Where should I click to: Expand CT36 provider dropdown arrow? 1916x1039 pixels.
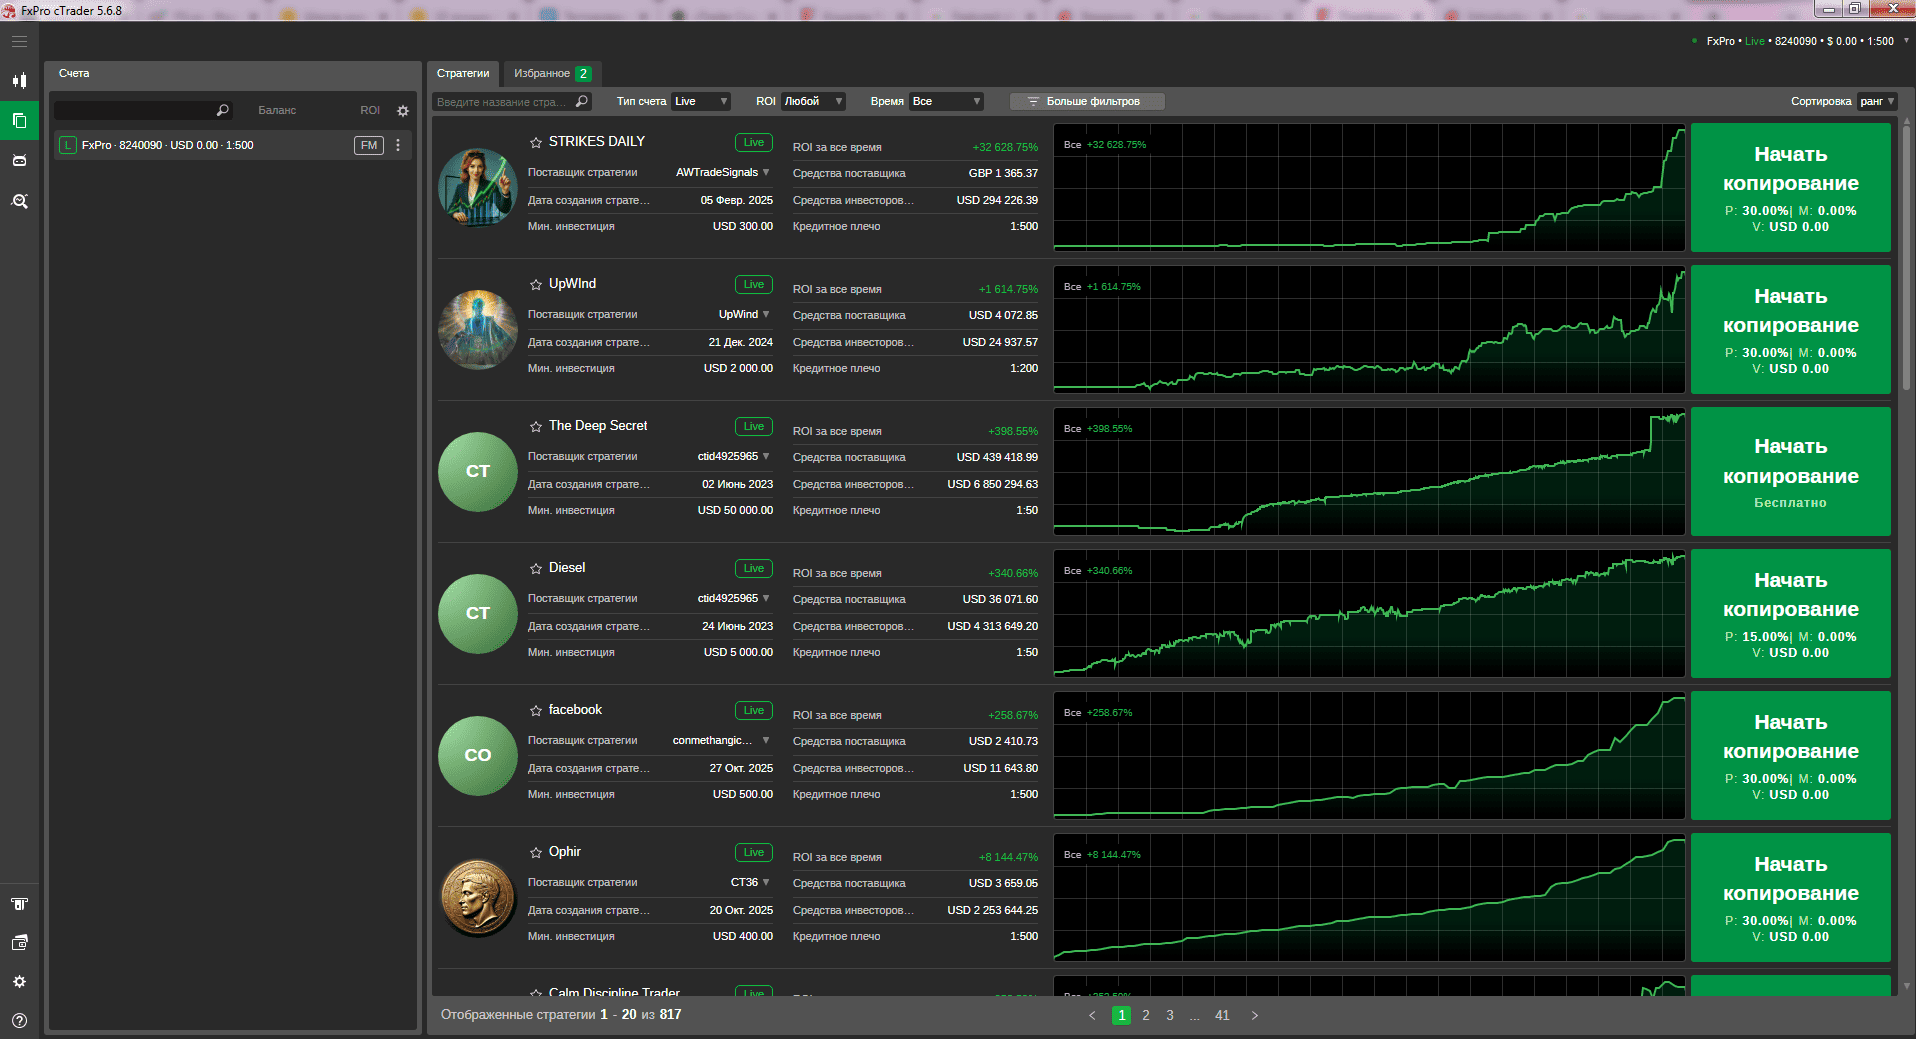point(766,882)
